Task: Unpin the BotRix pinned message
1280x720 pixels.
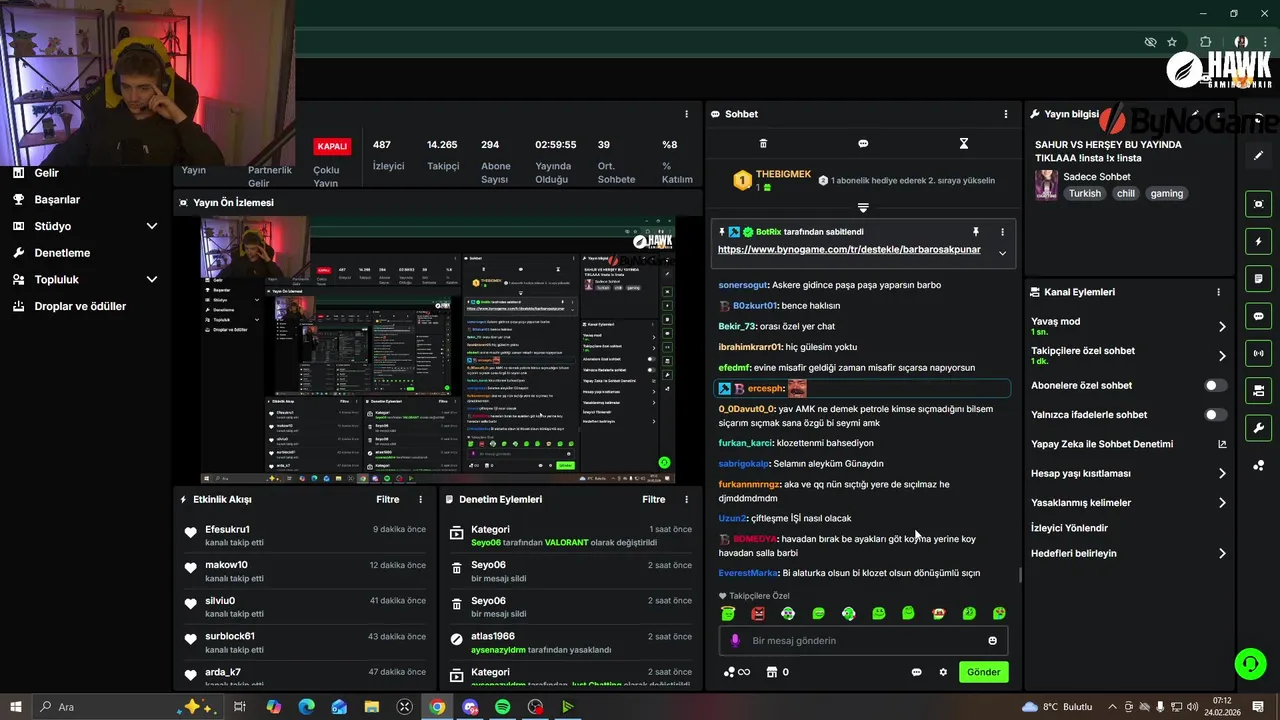Action: (975, 232)
